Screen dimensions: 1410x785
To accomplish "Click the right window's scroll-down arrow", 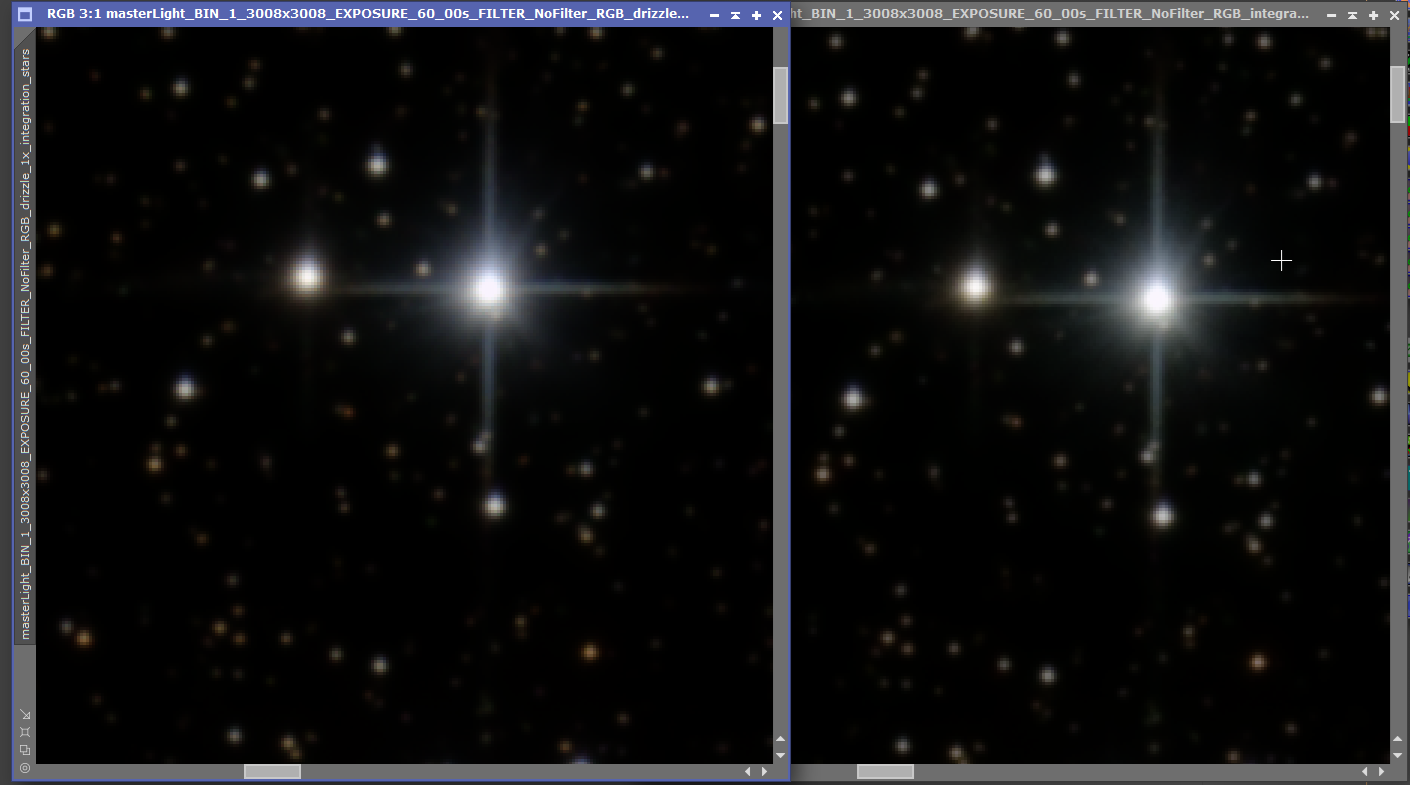I will coord(1398,755).
